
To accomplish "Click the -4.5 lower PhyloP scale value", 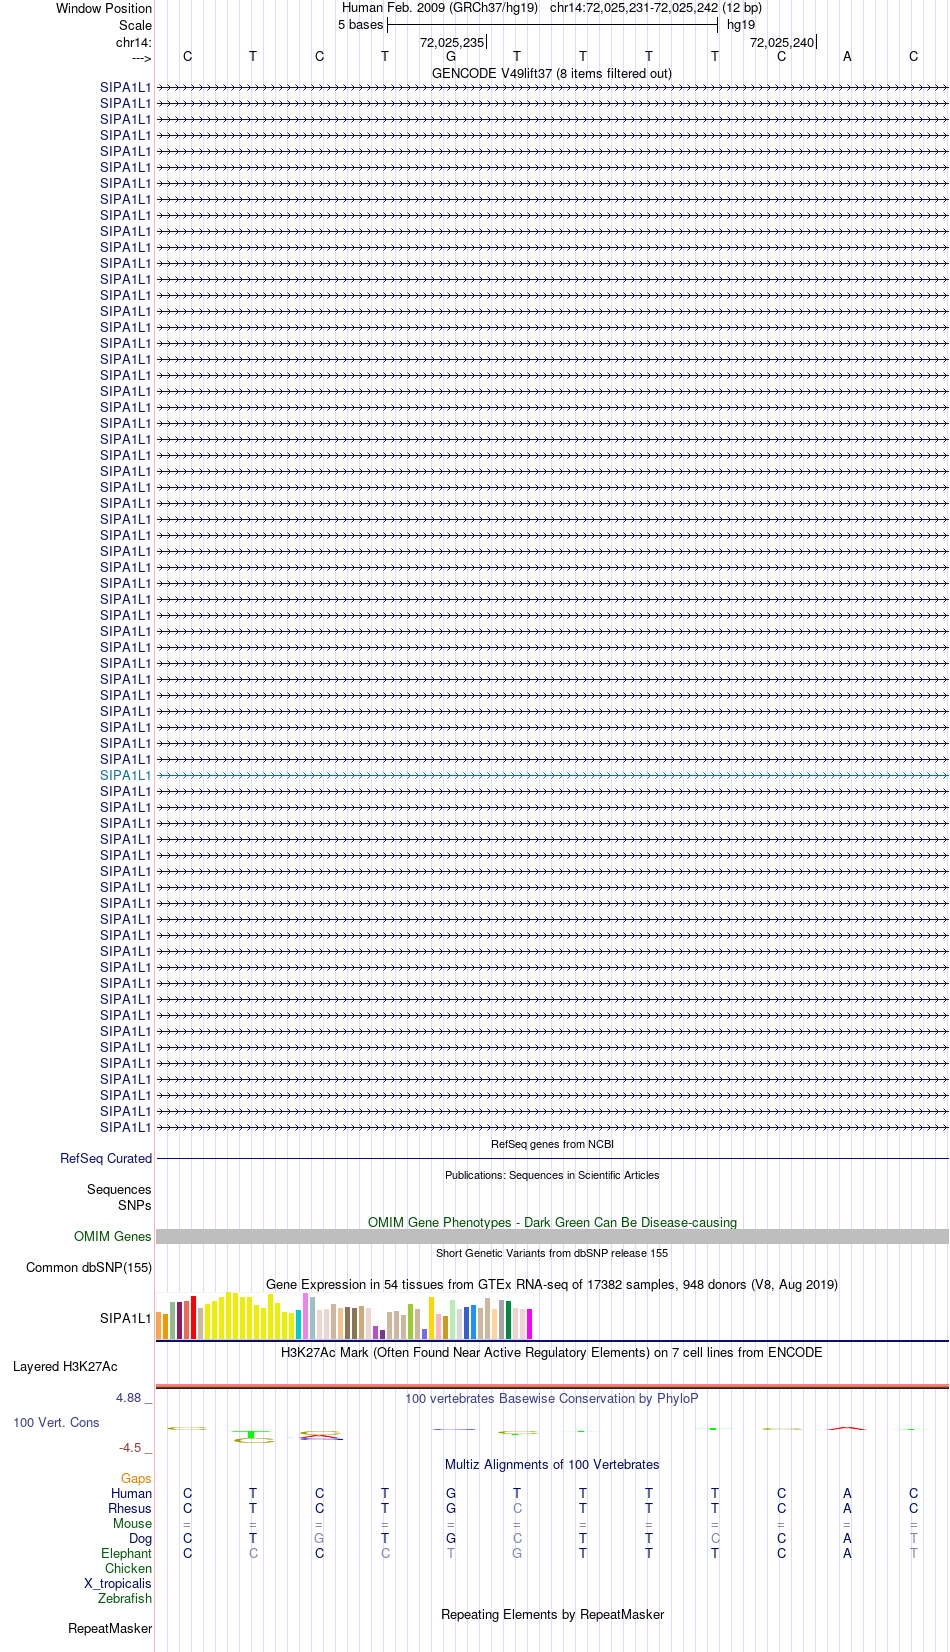I will (130, 1448).
